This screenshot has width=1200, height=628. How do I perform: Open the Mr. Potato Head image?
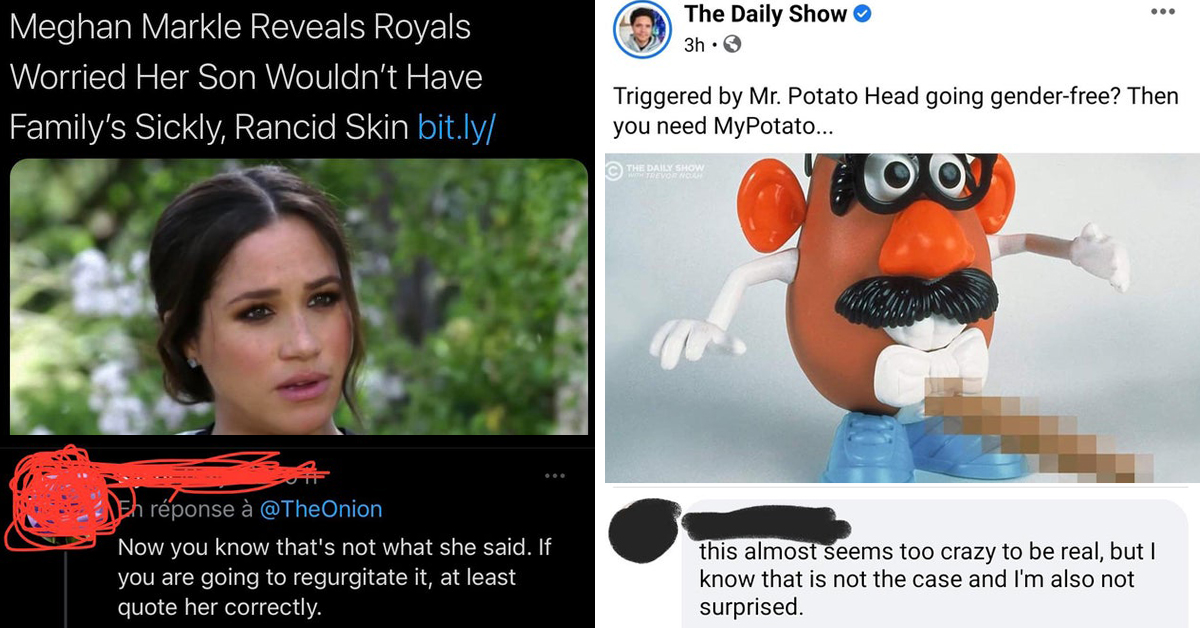pyautogui.click(x=902, y=317)
